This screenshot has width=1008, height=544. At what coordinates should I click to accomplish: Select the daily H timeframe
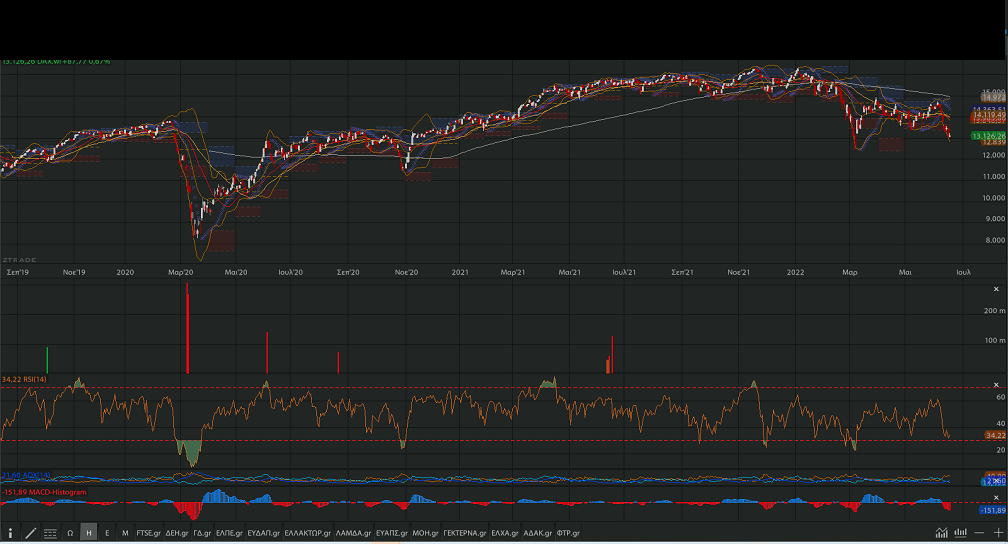pos(89,533)
